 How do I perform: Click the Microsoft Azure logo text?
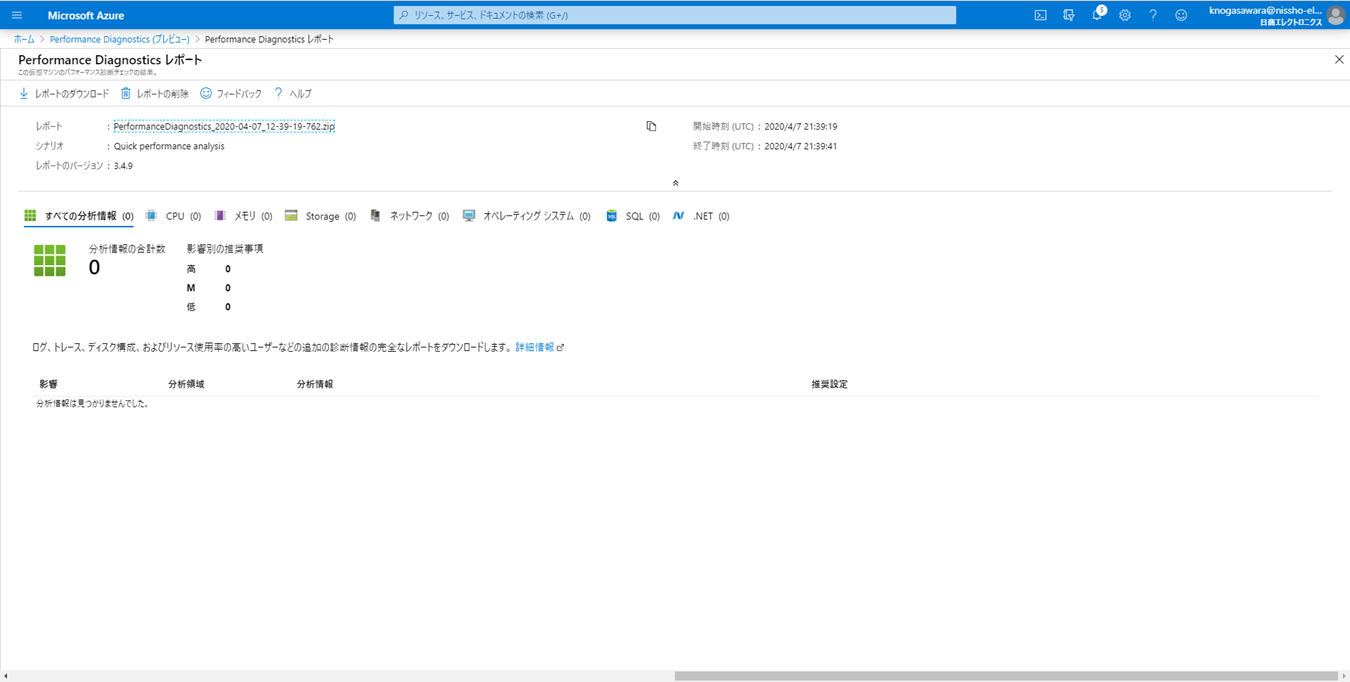pos(86,15)
